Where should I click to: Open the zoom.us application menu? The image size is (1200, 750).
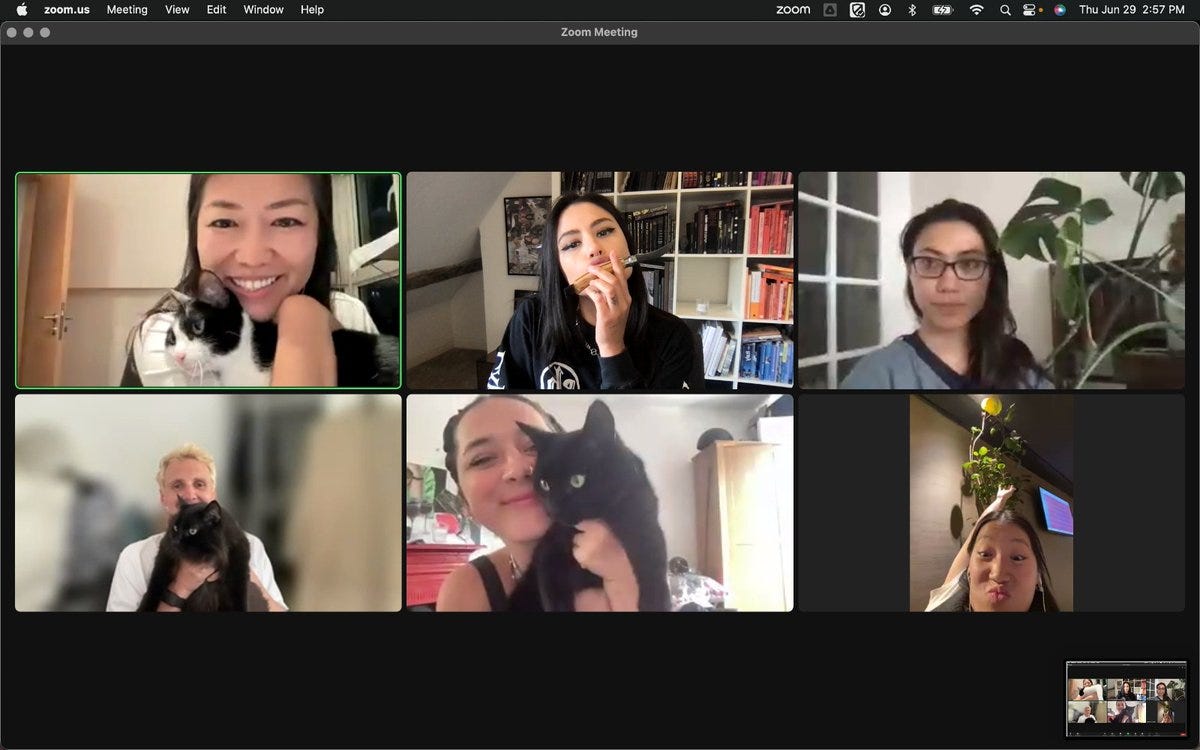[x=65, y=9]
